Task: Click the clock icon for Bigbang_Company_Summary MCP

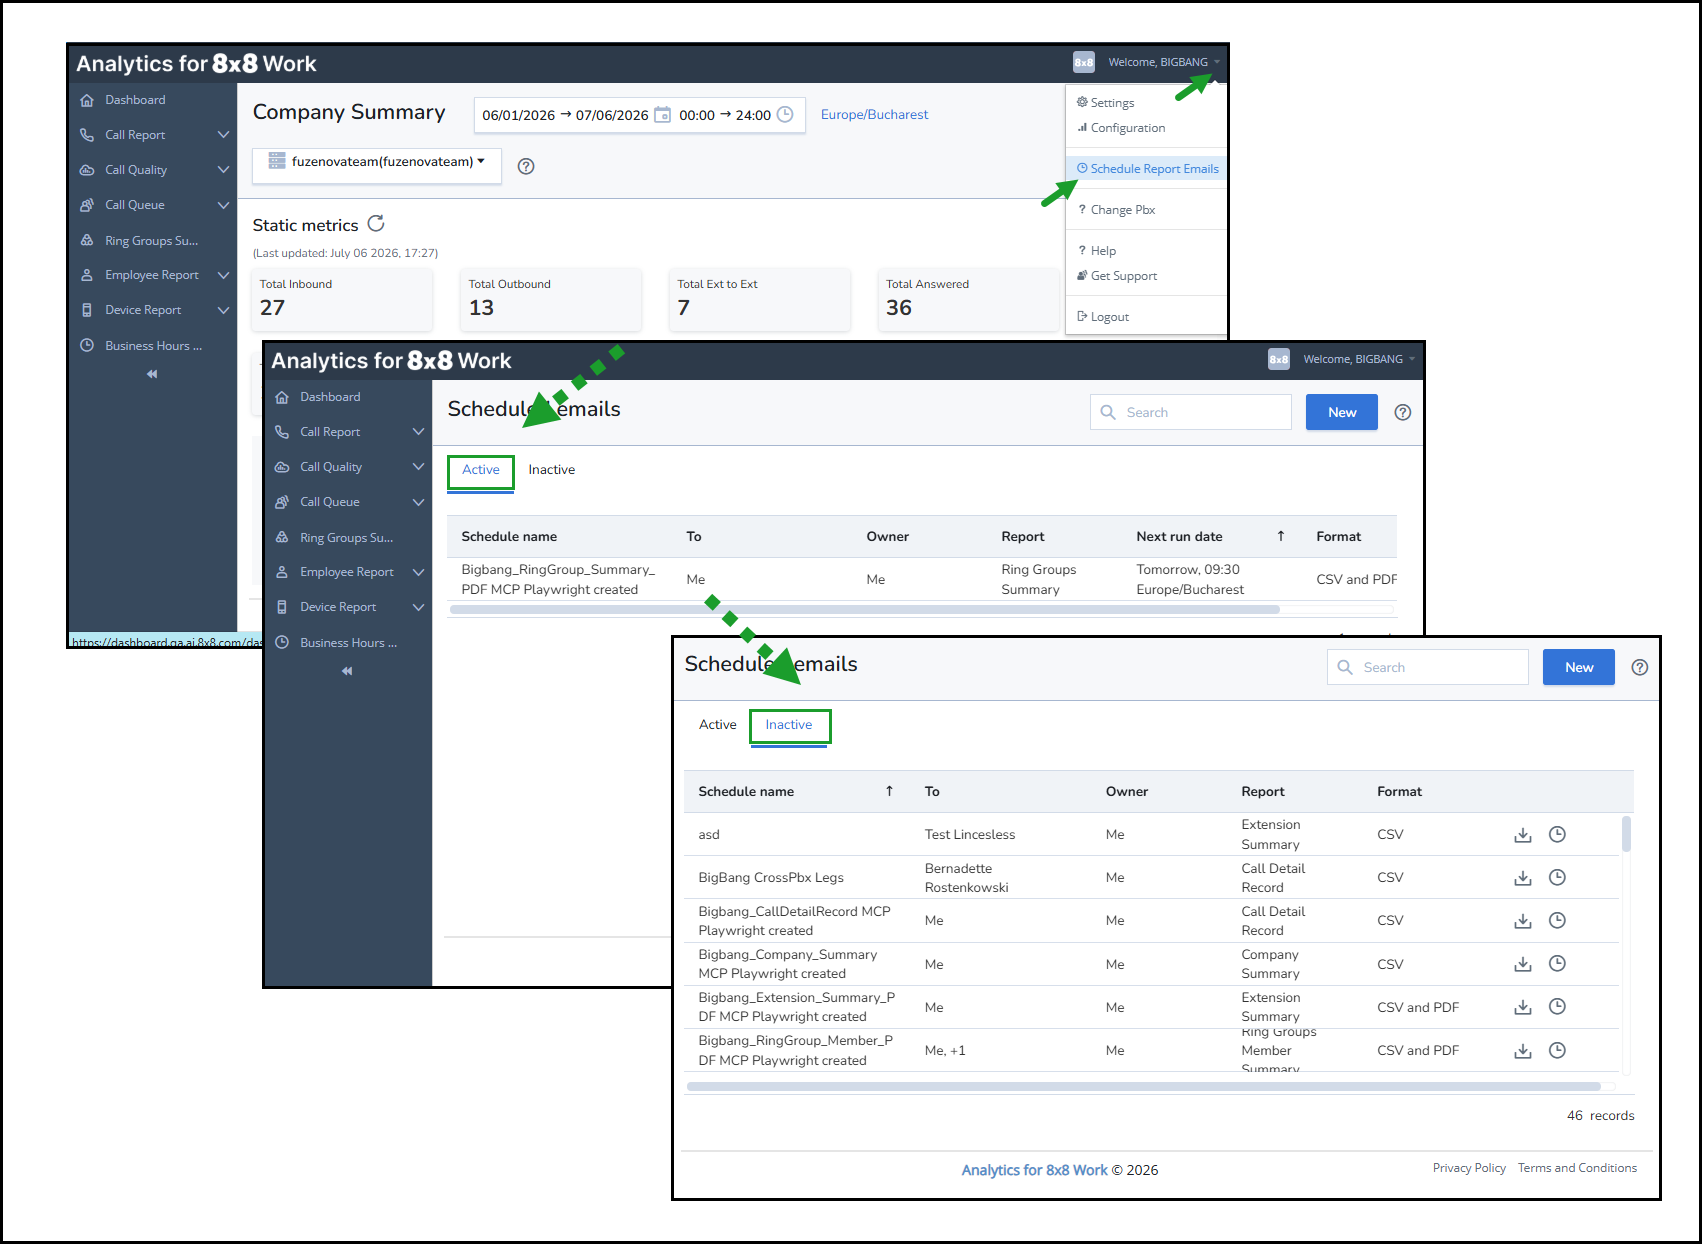Action: tap(1557, 963)
